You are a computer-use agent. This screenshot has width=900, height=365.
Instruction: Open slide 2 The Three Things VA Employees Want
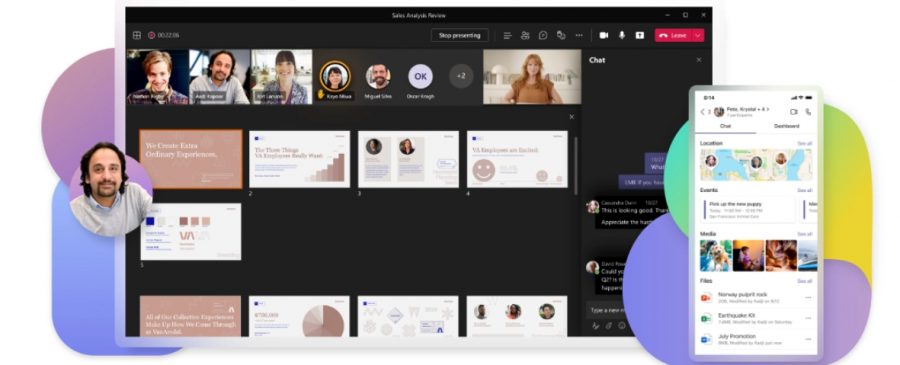(299, 159)
